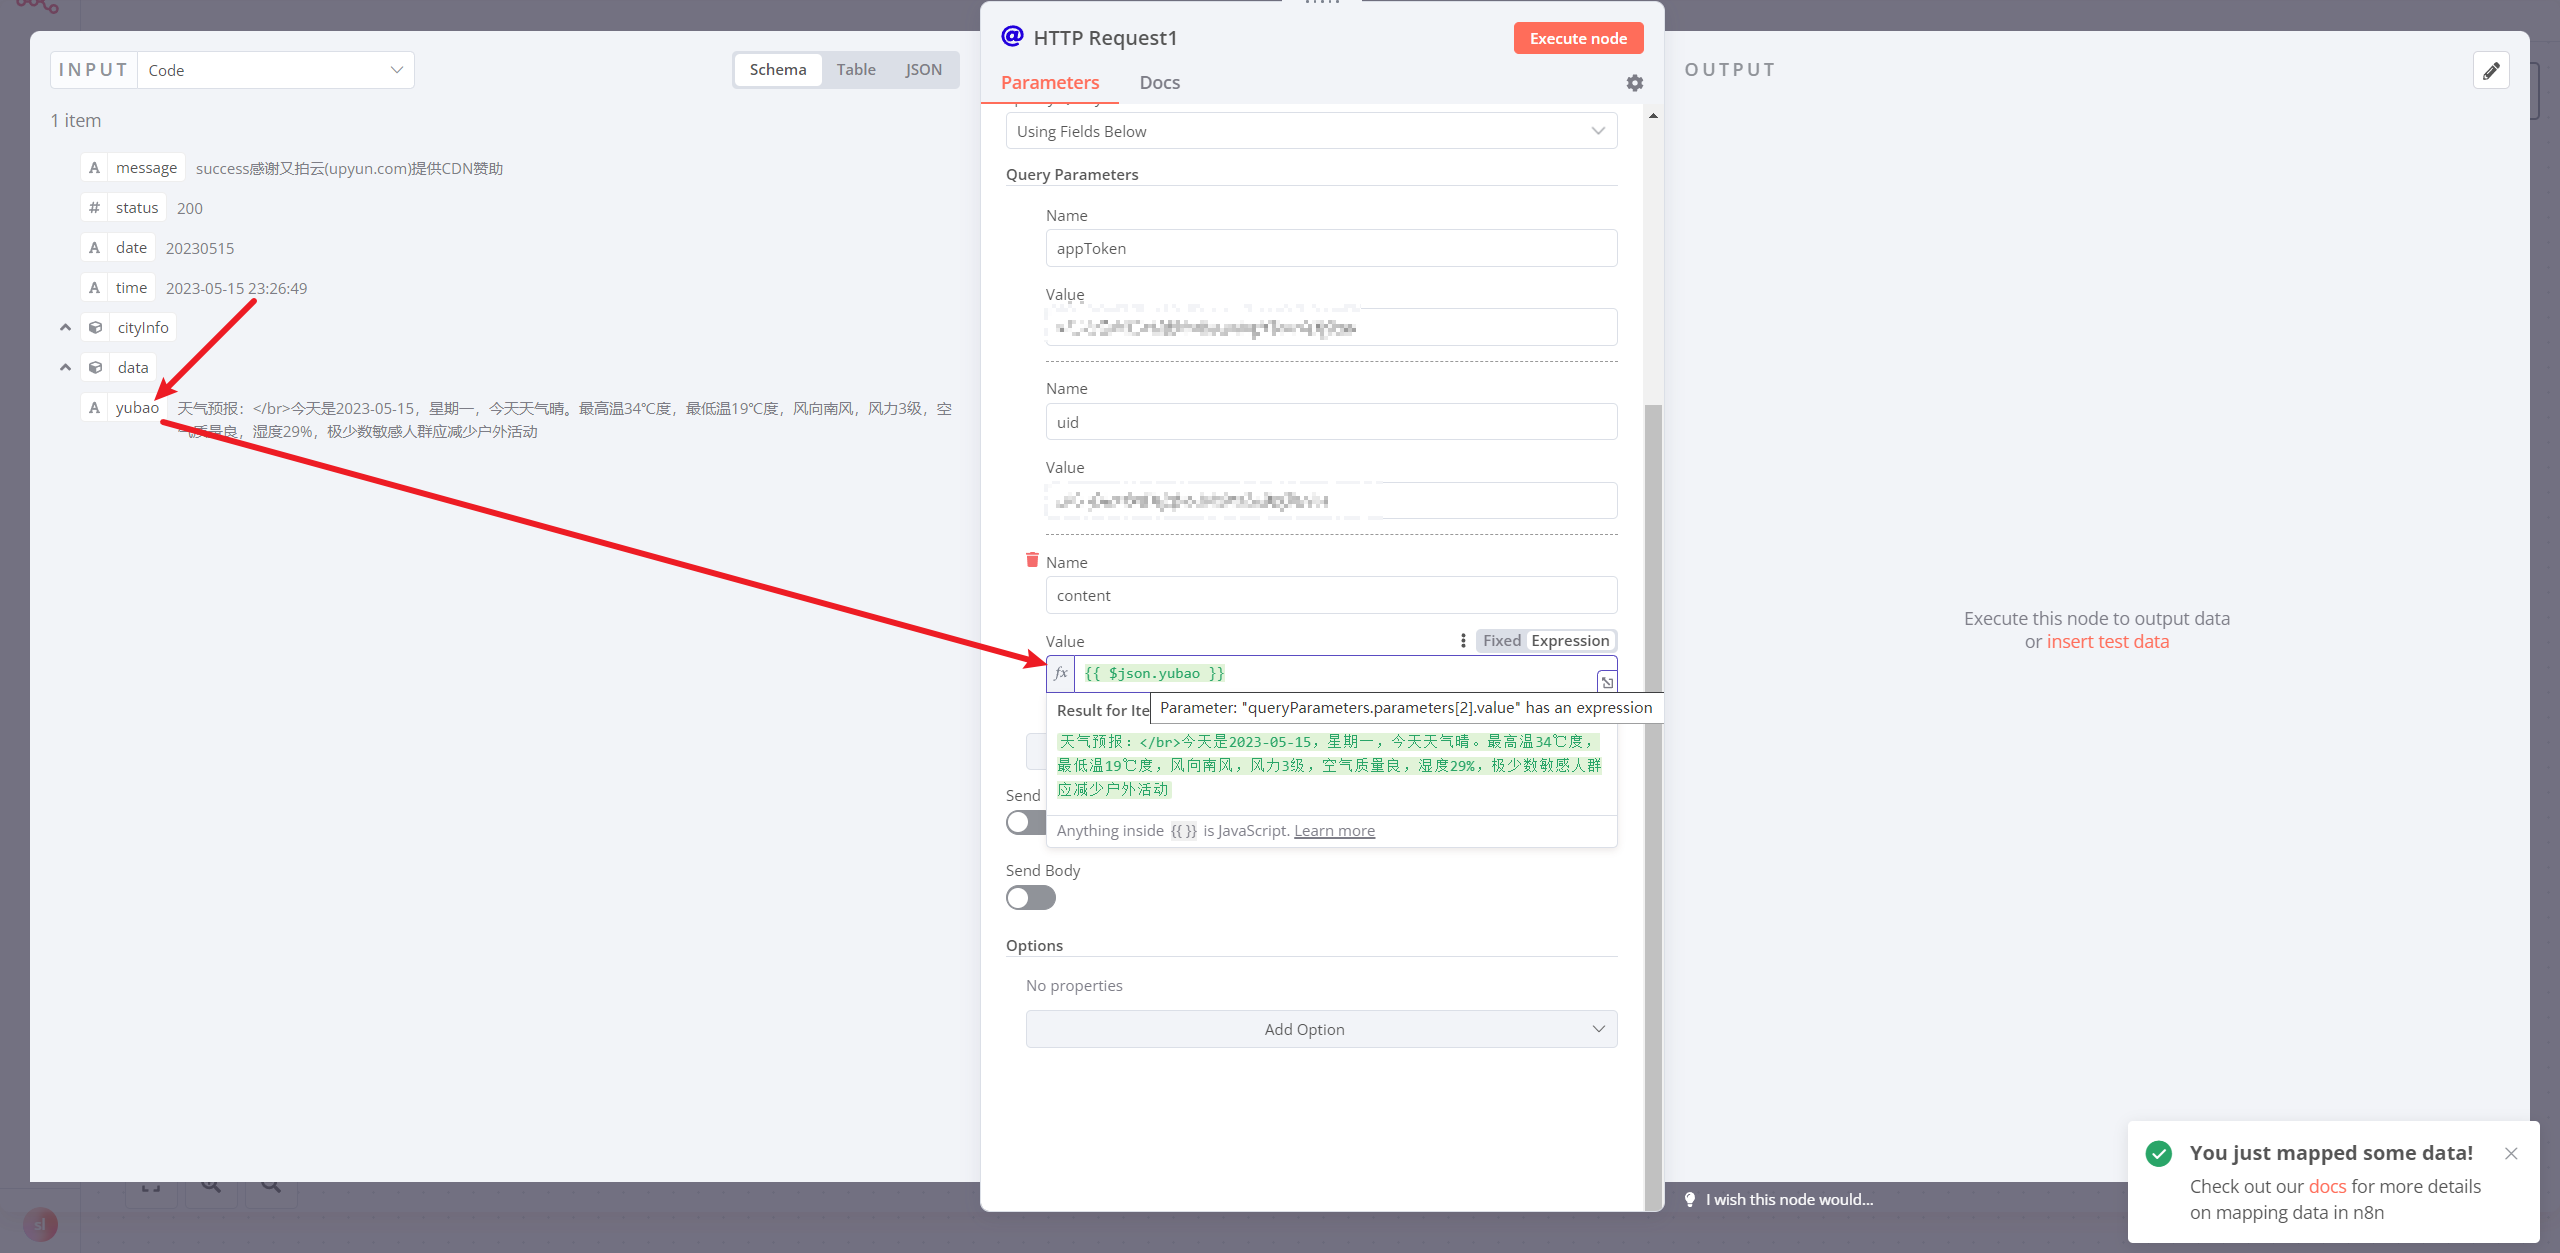Viewport: 2560px width, 1253px height.
Task: Click the fx expression icon
Action: pyautogui.click(x=1061, y=673)
